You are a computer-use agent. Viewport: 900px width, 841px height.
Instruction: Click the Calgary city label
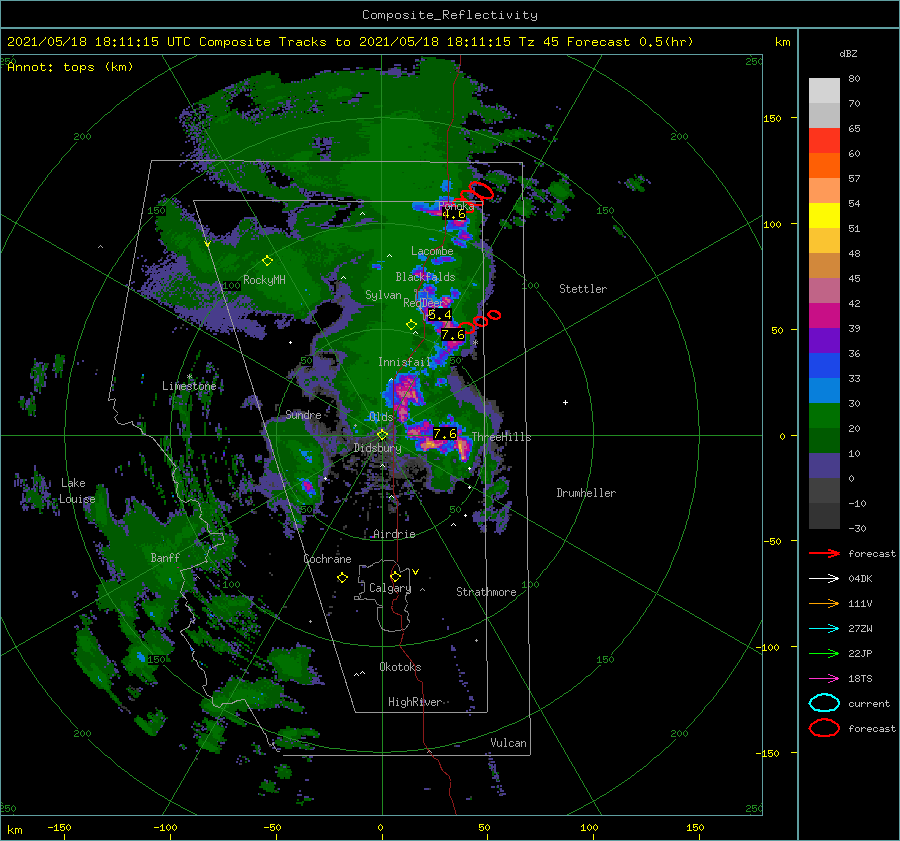click(x=390, y=588)
